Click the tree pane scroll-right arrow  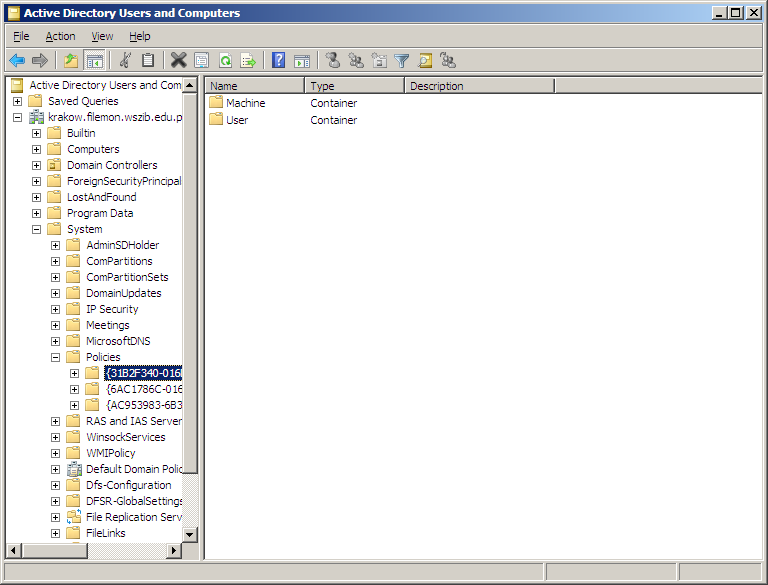173,551
